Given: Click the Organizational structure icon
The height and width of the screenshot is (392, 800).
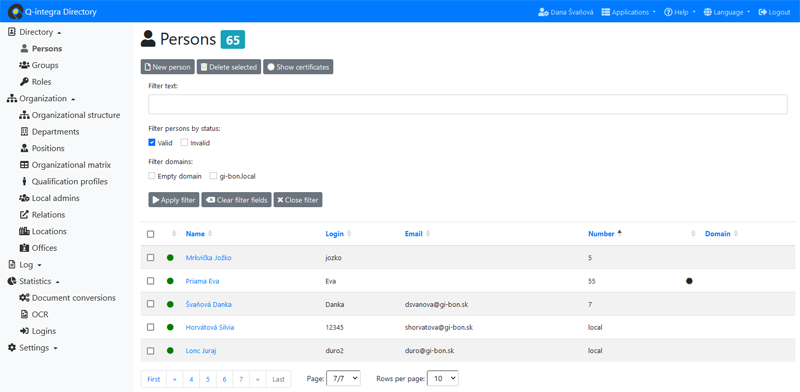Looking at the screenshot, I should pyautogui.click(x=24, y=115).
